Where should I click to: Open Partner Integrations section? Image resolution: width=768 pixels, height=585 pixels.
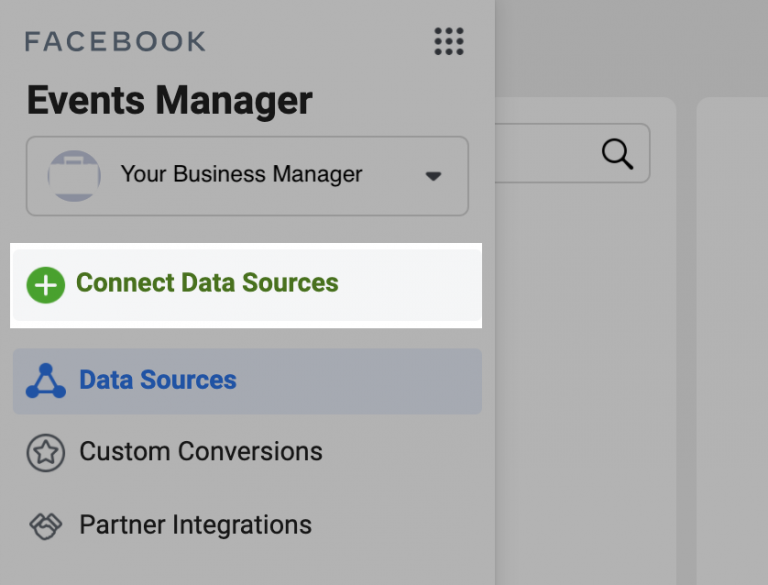tap(196, 525)
